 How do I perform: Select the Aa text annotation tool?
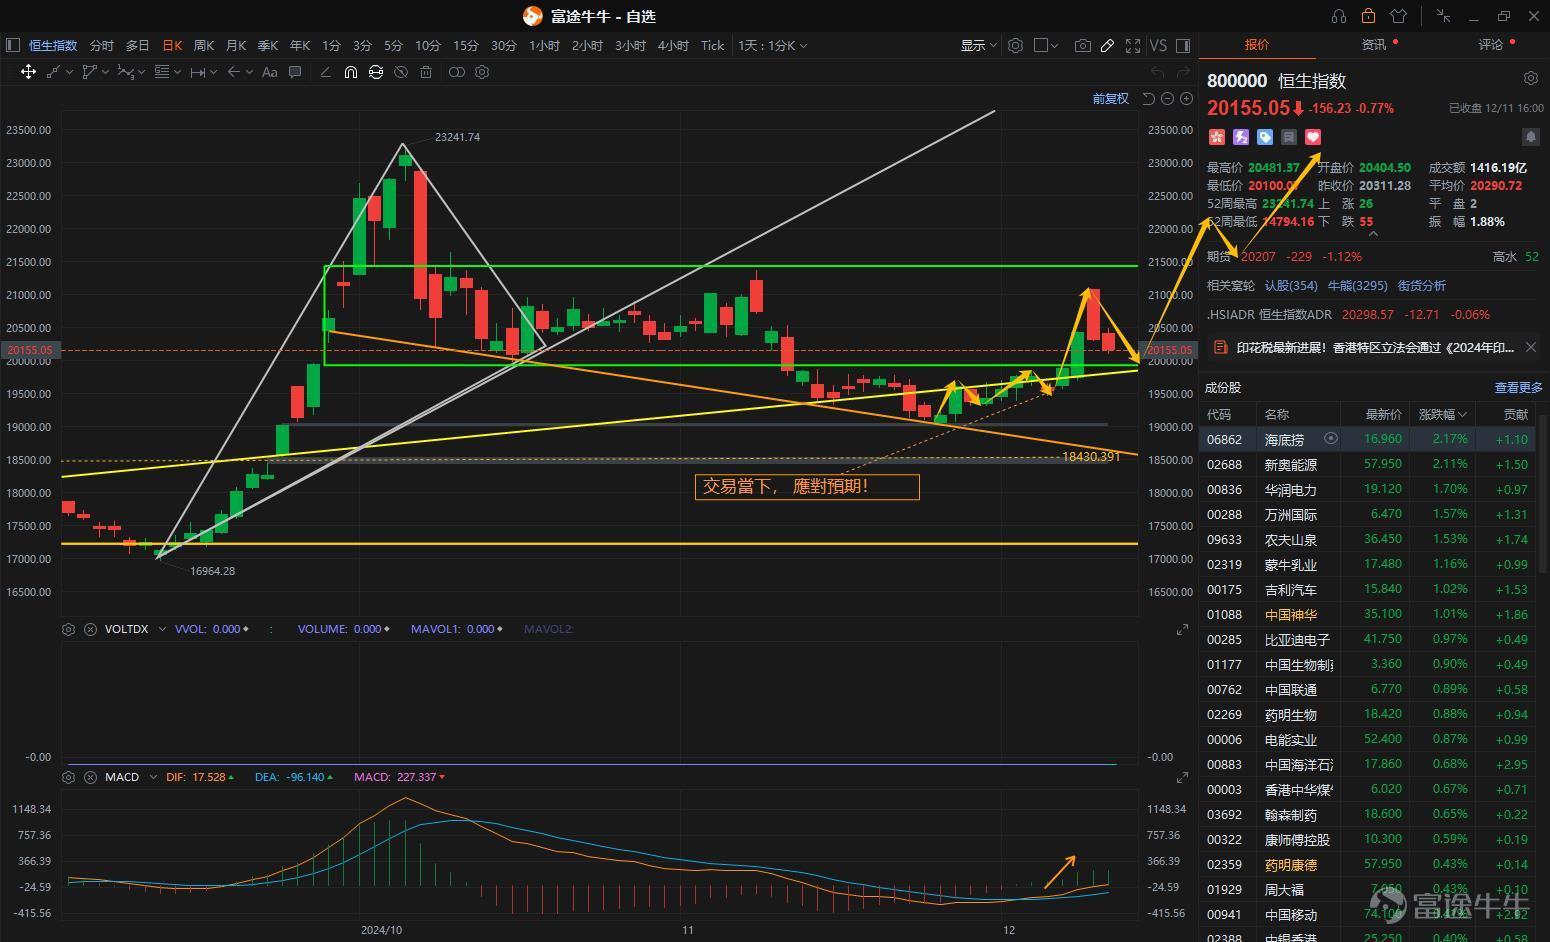269,72
